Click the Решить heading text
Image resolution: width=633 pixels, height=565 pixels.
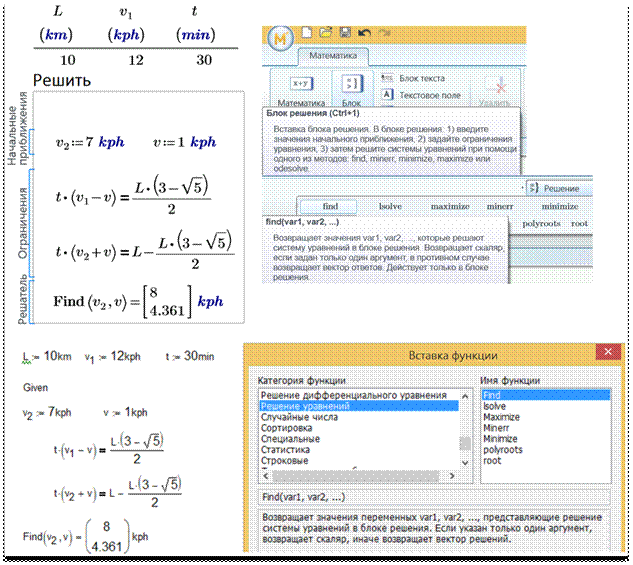62,81
